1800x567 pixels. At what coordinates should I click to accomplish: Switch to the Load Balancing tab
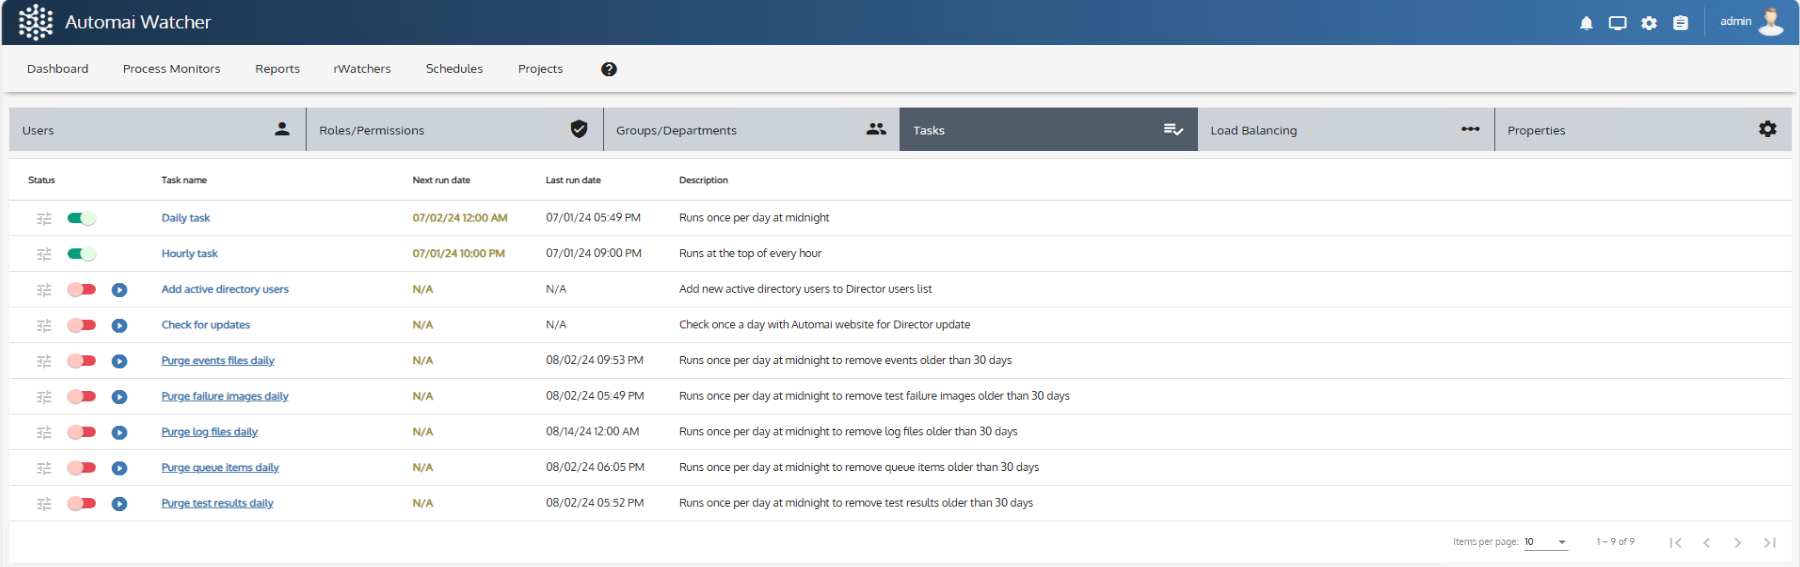pyautogui.click(x=1345, y=130)
